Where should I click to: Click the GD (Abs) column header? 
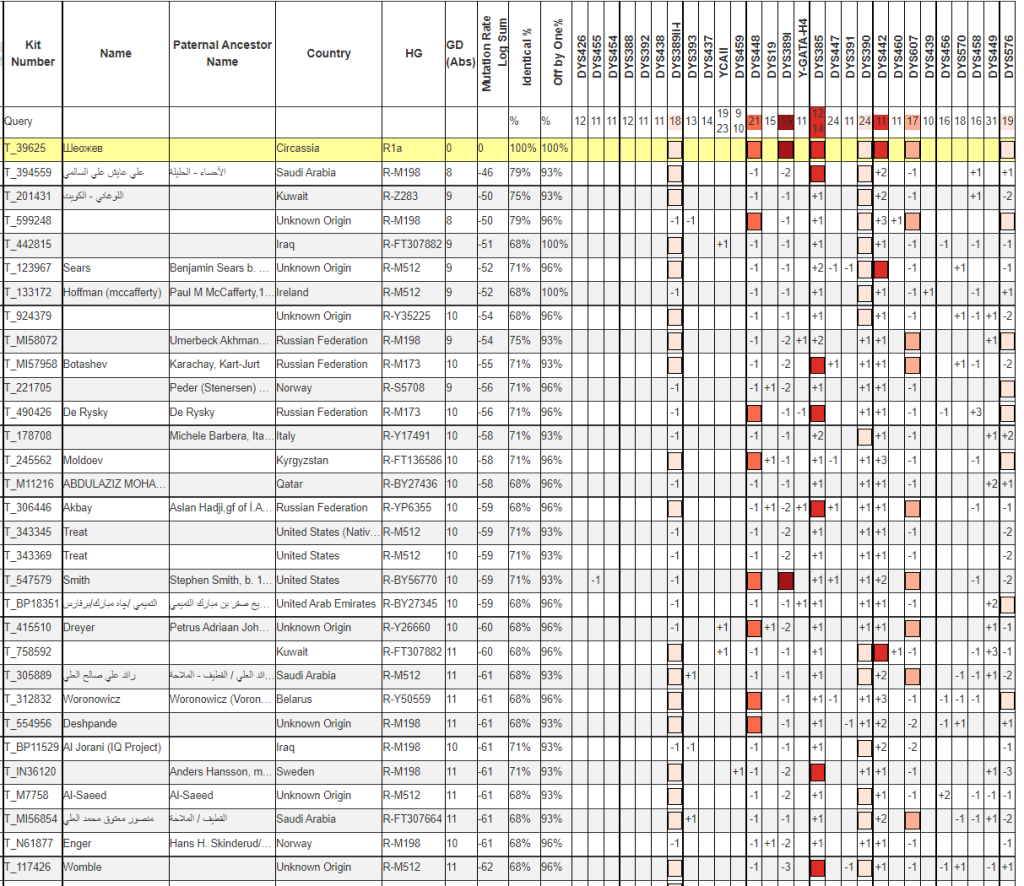pos(460,54)
